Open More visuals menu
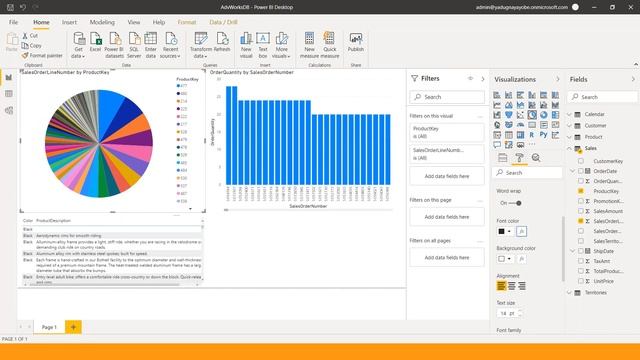The width and height of the screenshot is (640, 360). [x=281, y=44]
